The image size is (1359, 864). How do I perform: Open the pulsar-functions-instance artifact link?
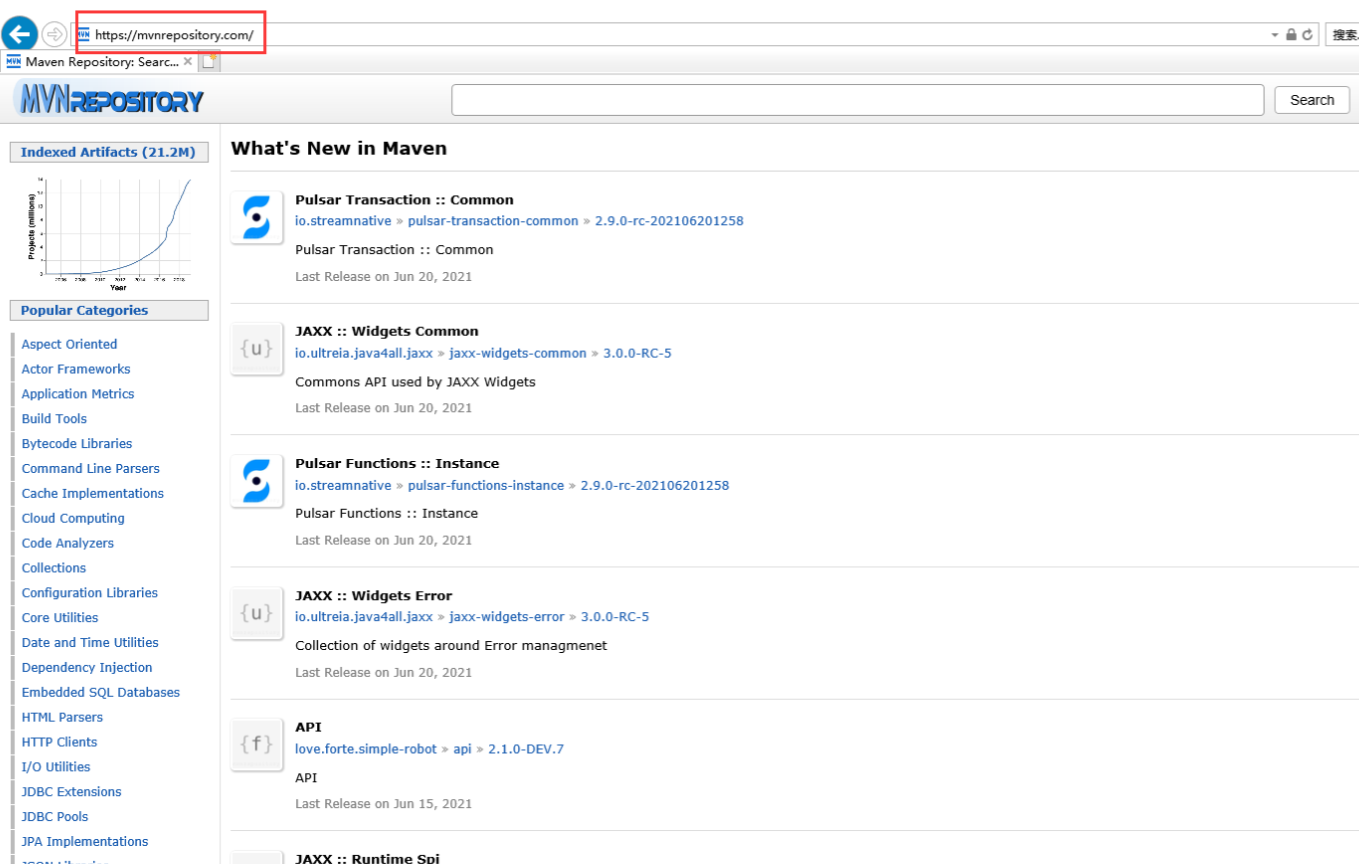pos(486,485)
